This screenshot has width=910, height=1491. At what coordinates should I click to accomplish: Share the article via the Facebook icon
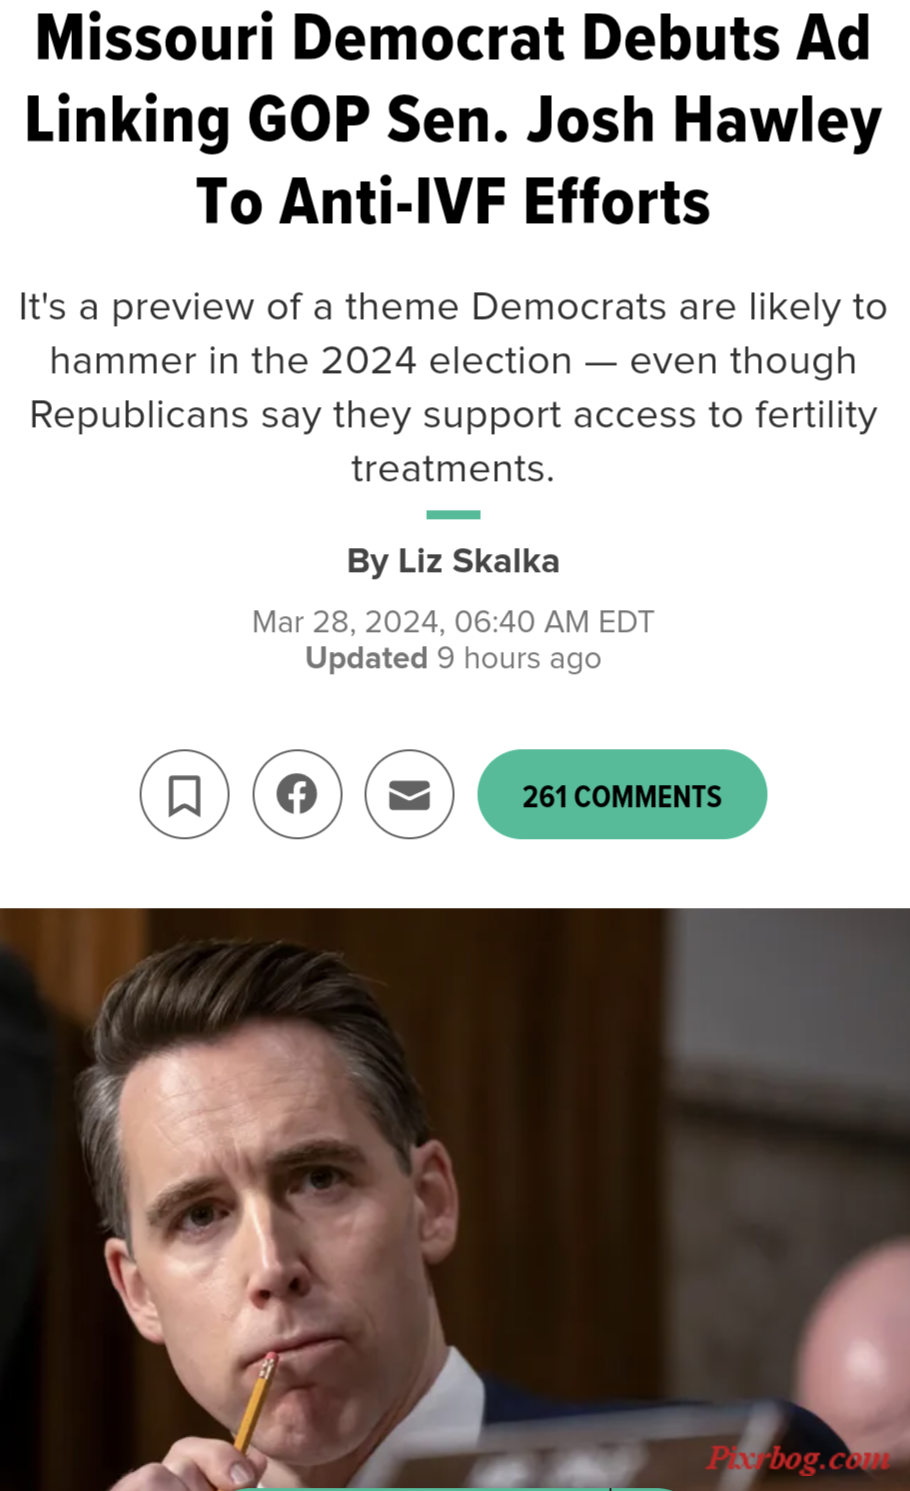point(297,794)
